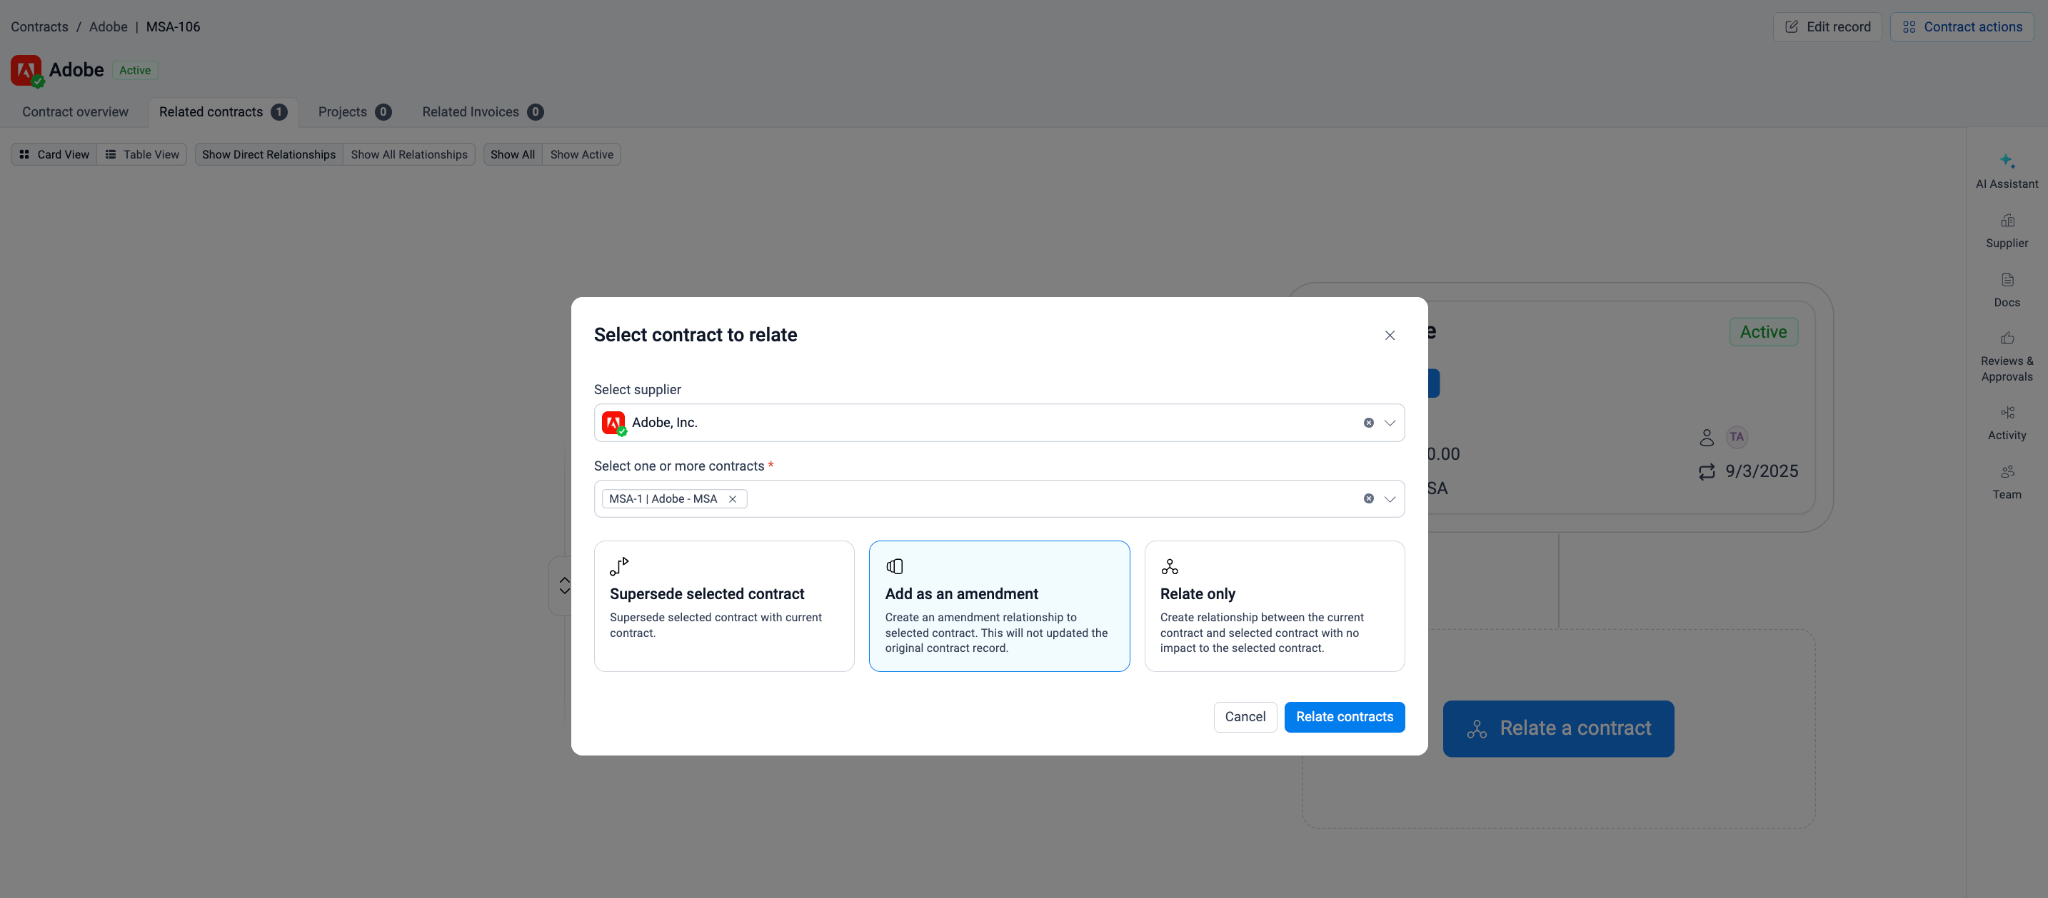Close the Select contract dialog

pyautogui.click(x=1389, y=336)
